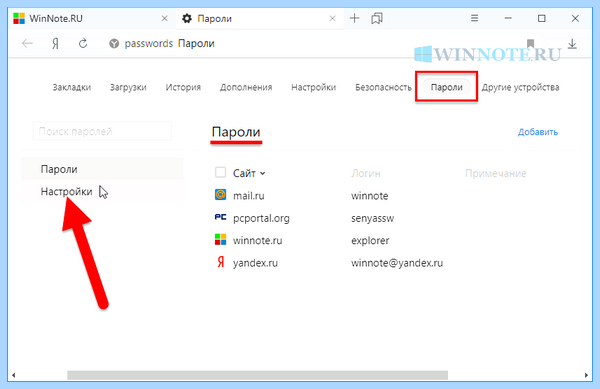Go back with the browser back arrow
This screenshot has width=600, height=389.
click(x=27, y=44)
